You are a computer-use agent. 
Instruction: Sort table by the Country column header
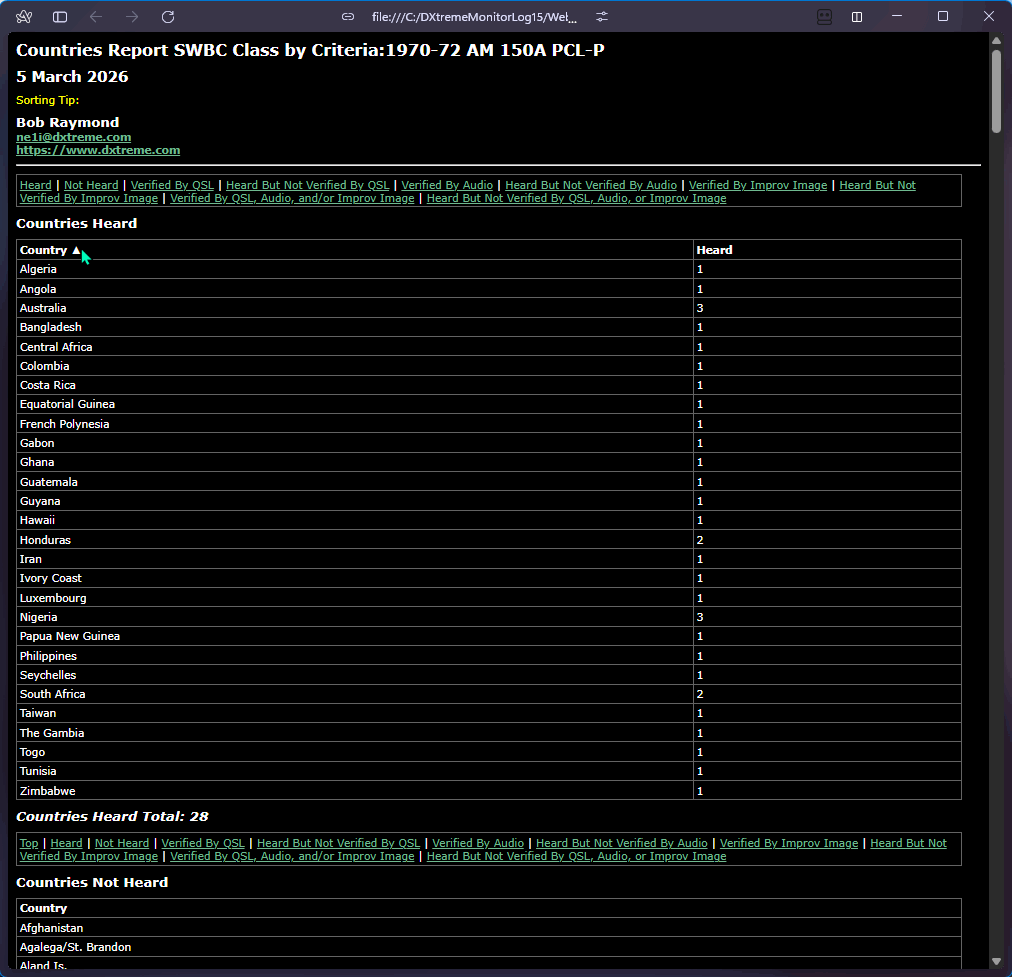point(43,250)
